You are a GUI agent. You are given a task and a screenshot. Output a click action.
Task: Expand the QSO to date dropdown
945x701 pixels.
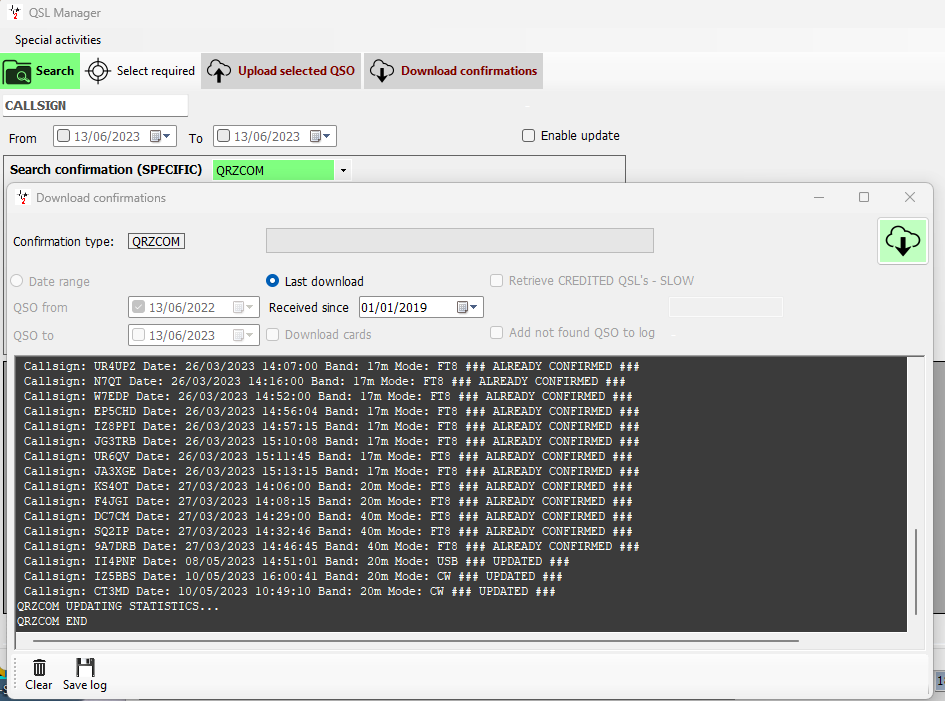pos(250,335)
